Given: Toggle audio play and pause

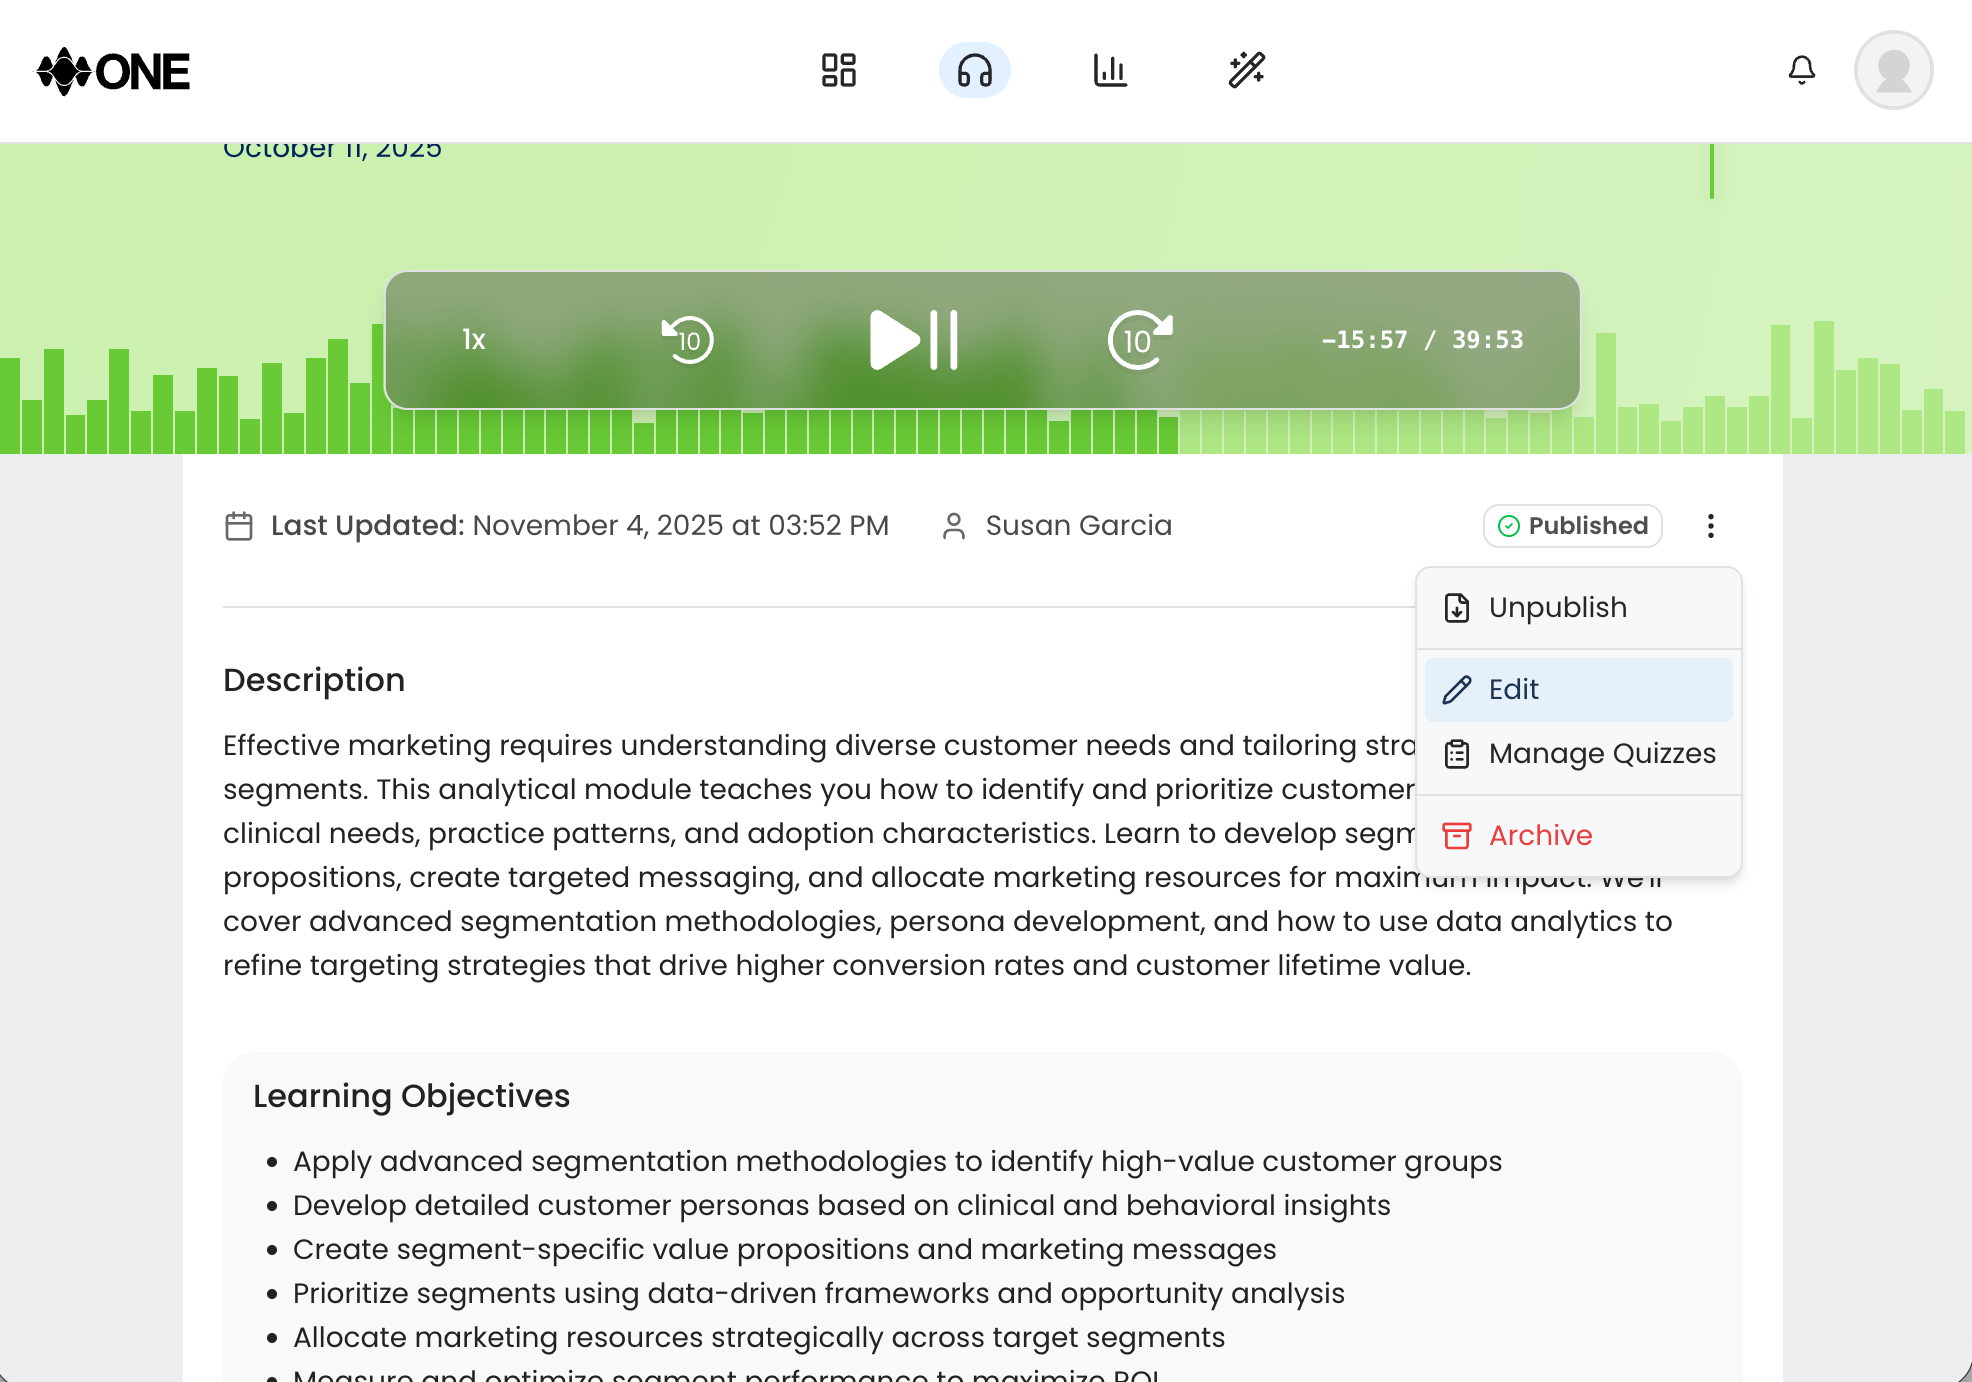Looking at the screenshot, I should [x=912, y=340].
